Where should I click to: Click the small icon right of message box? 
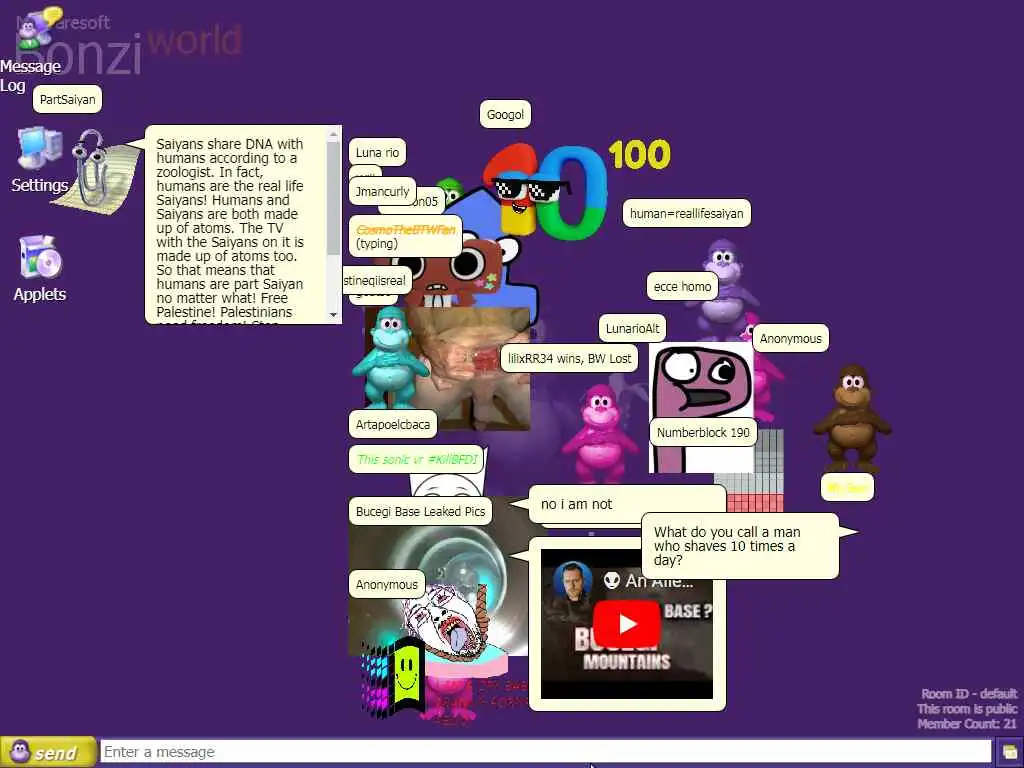coord(1010,754)
